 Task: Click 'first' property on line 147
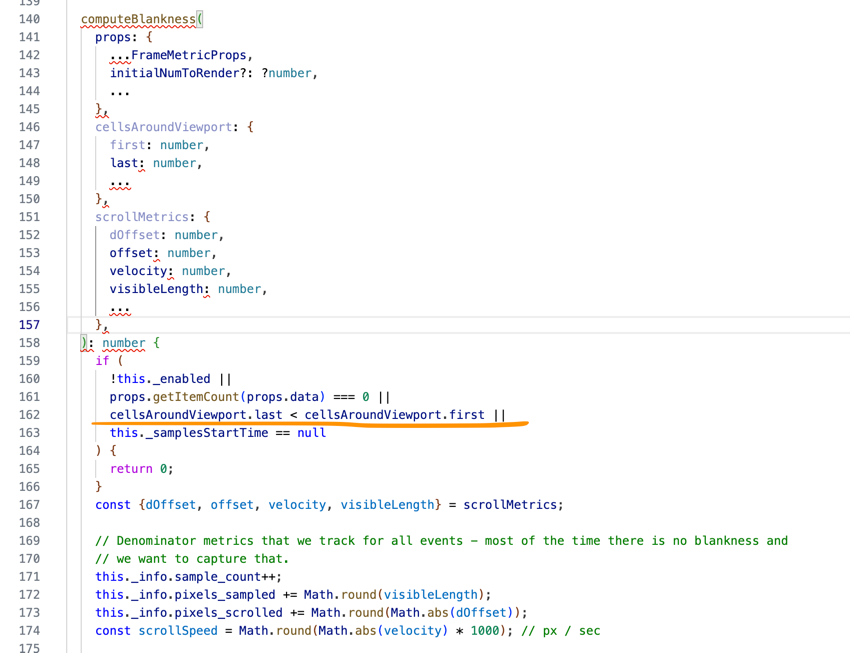127,145
